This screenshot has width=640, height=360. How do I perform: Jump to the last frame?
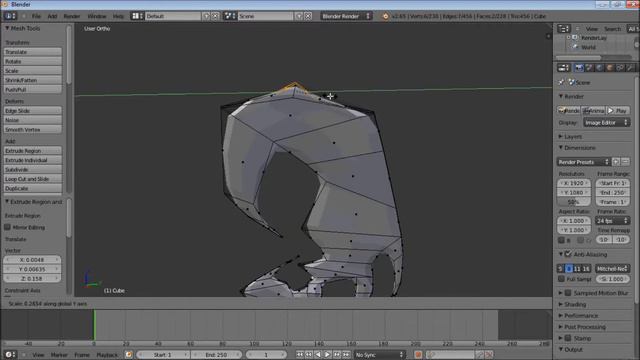(346, 355)
